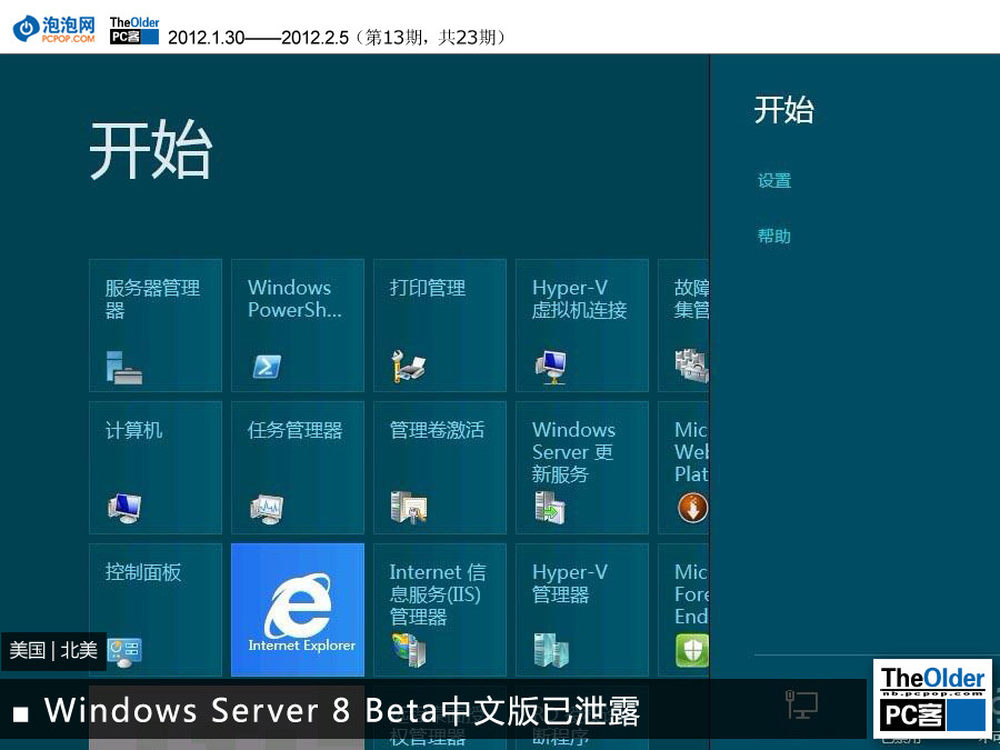The height and width of the screenshot is (750, 1000).
Task: Click the network icon in the bottom panel
Action: click(x=802, y=704)
